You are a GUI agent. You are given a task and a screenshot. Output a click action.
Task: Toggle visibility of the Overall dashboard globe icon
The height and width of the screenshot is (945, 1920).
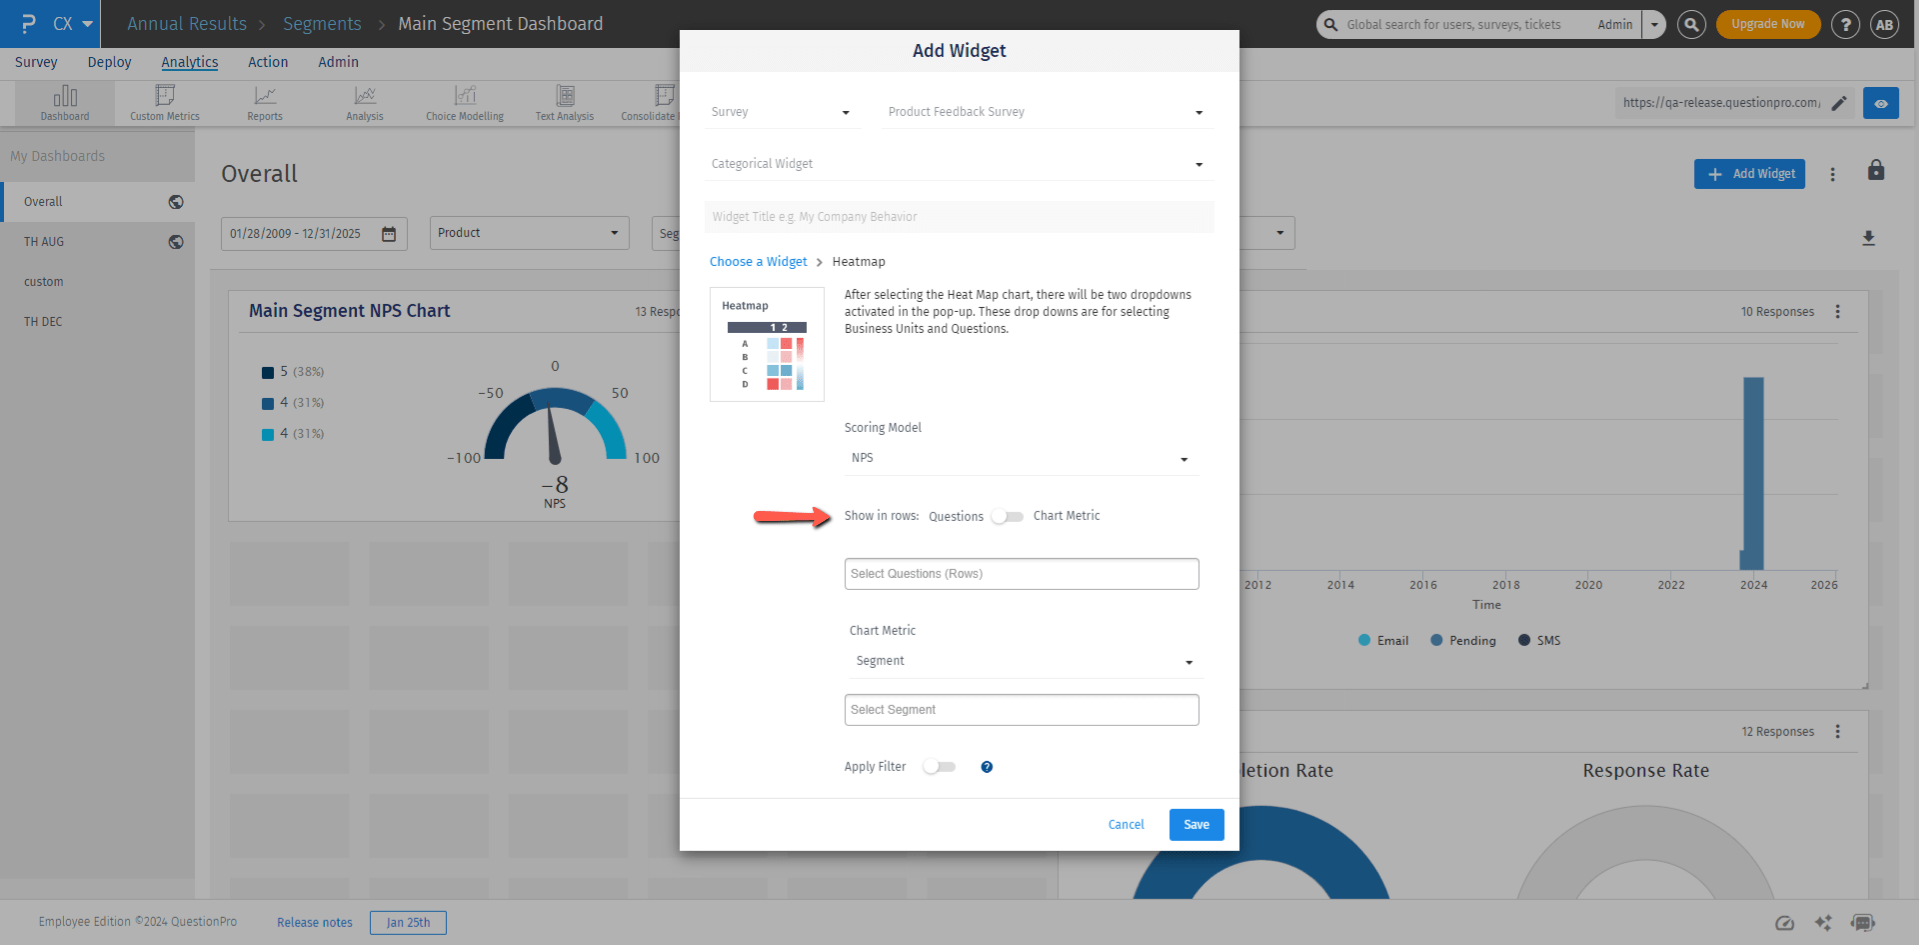click(x=175, y=201)
